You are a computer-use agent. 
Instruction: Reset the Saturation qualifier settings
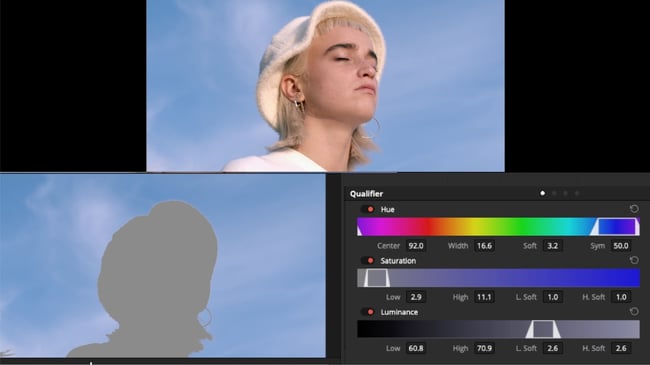coord(634,260)
